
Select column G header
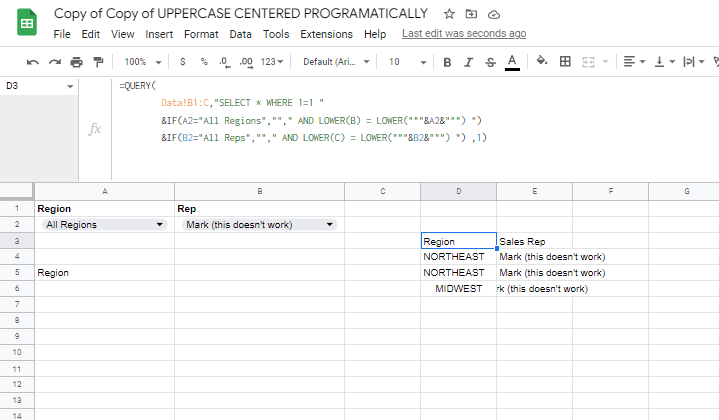tap(686, 192)
